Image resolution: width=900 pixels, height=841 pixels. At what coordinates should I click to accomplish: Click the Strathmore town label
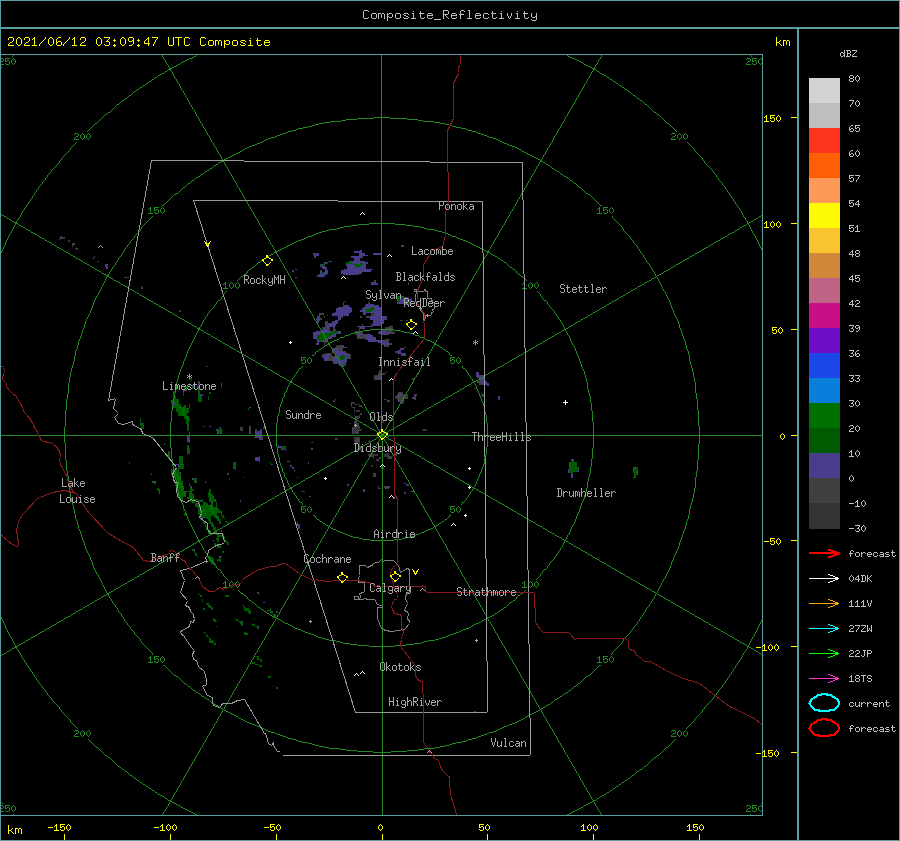[486, 592]
